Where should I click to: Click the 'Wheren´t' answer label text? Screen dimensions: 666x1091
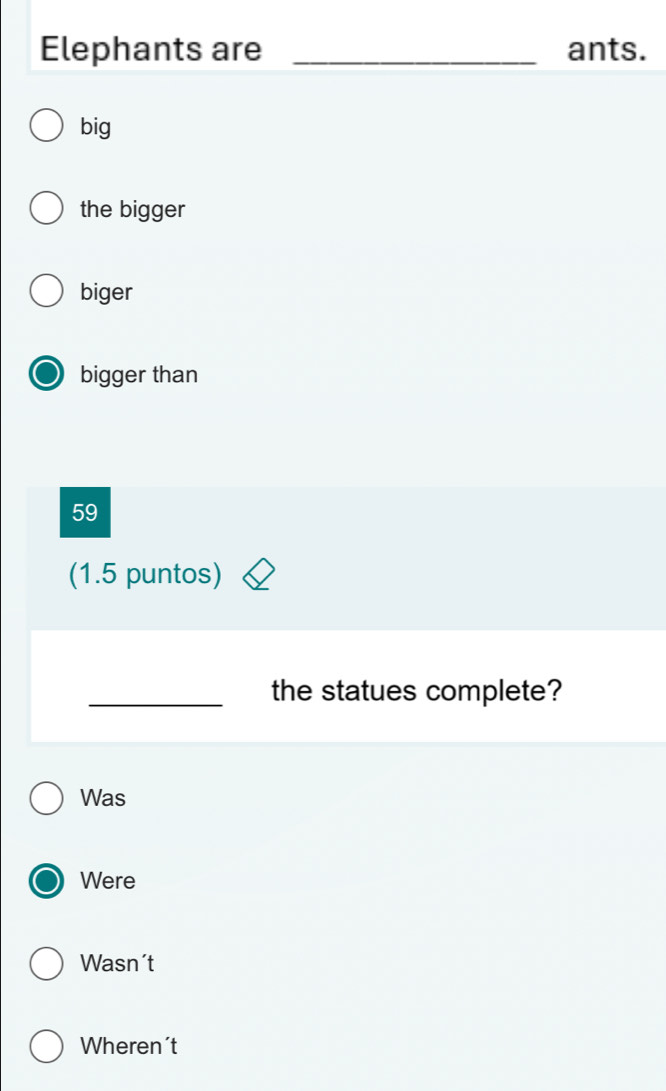click(129, 1046)
